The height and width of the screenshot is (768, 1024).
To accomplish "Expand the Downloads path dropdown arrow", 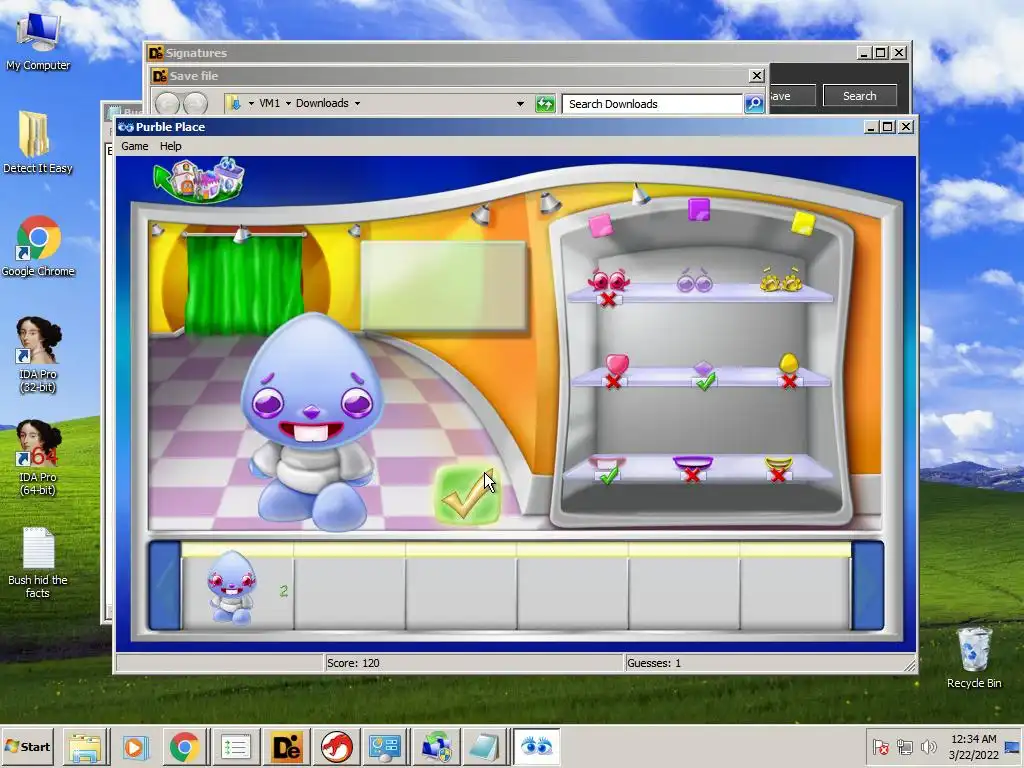I will pyautogui.click(x=357, y=103).
